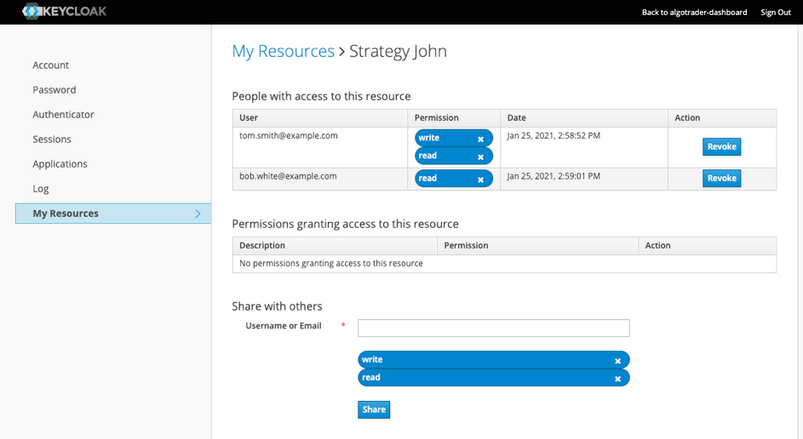Image resolution: width=803 pixels, height=439 pixels.
Task: Open My Resources breadcrumb link
Action: click(x=283, y=51)
